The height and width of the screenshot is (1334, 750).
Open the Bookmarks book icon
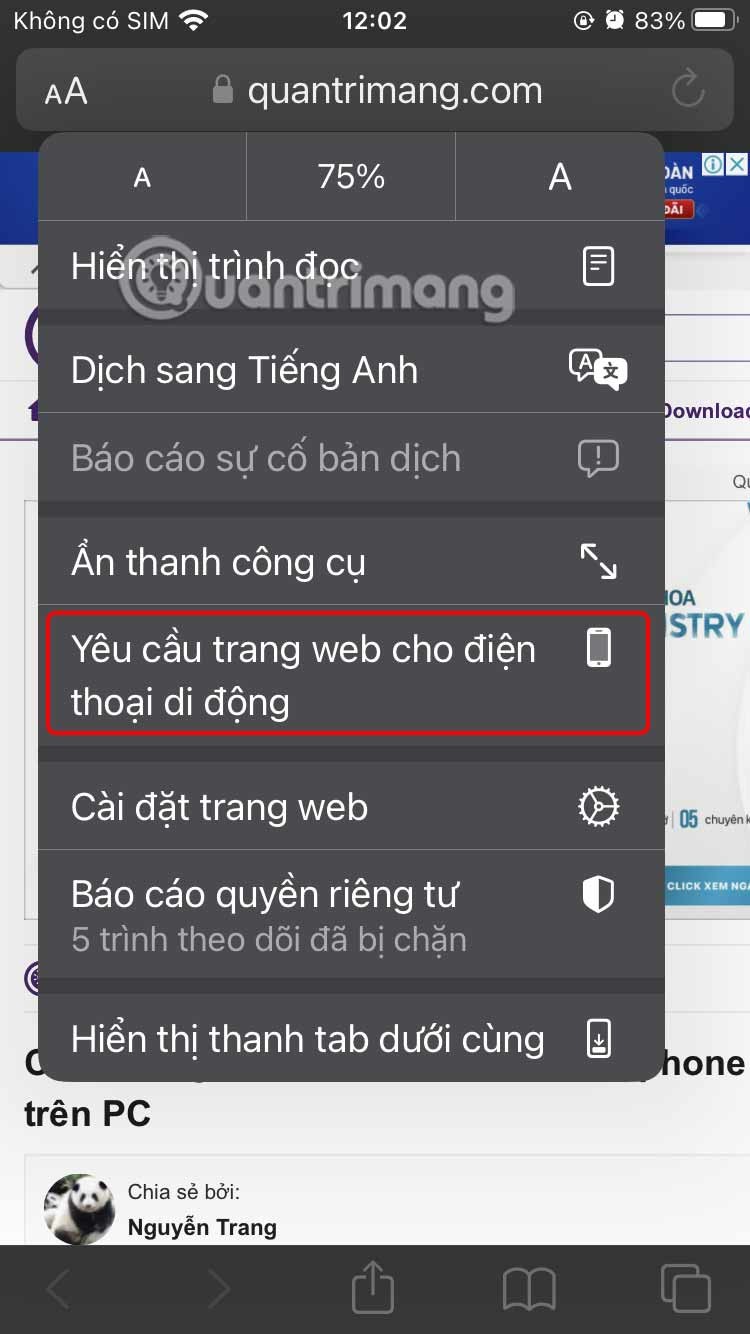pos(529,1289)
